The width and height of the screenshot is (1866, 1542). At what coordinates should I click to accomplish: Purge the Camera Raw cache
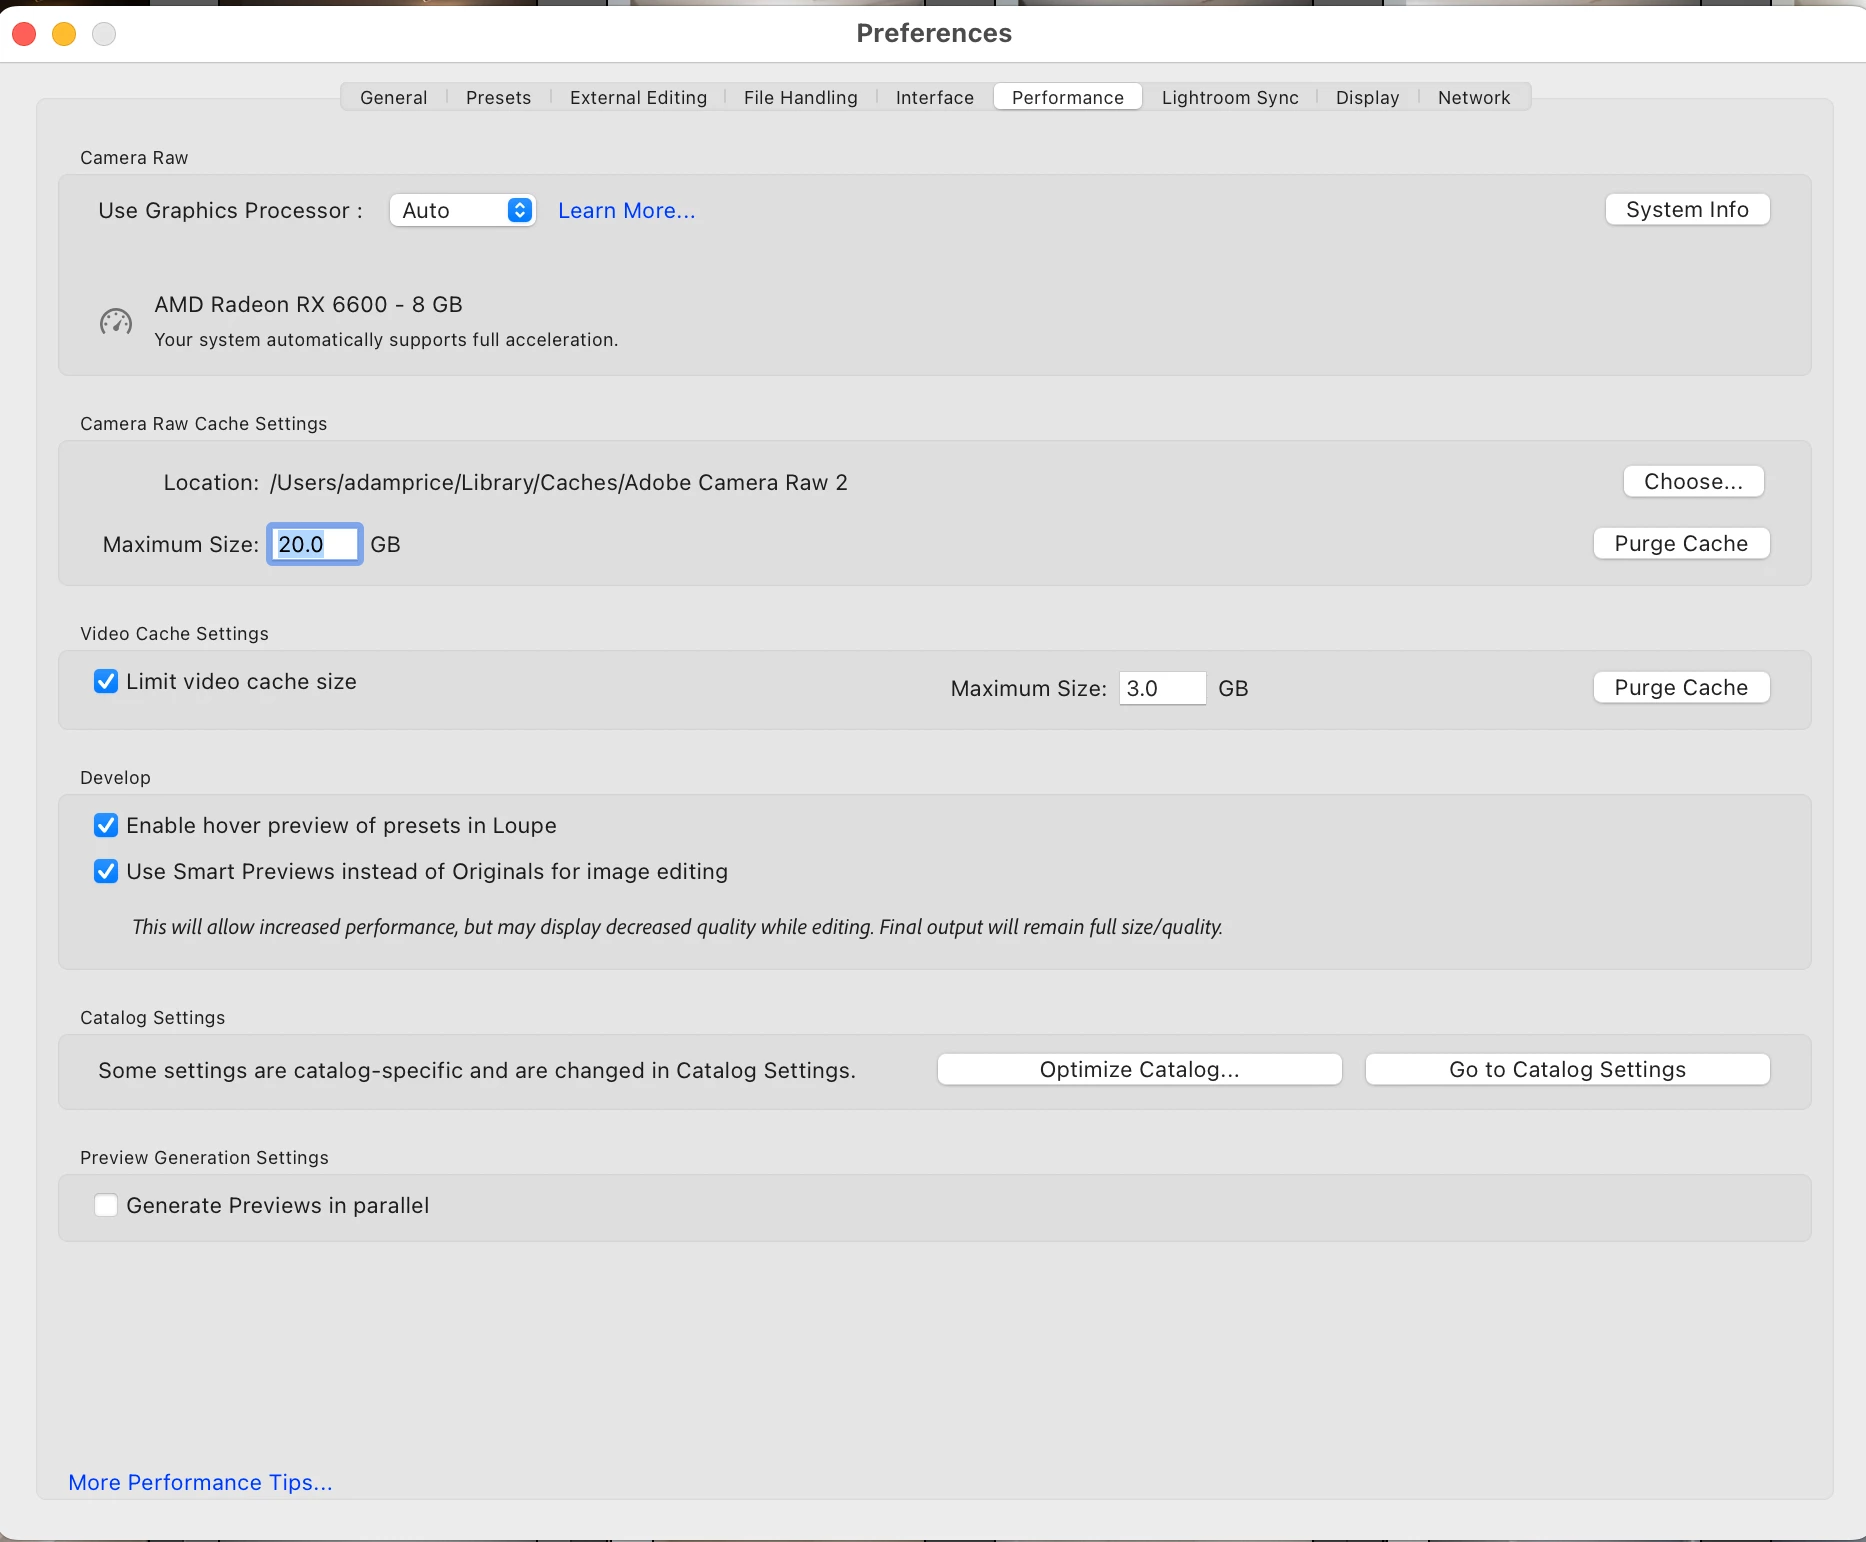1681,543
